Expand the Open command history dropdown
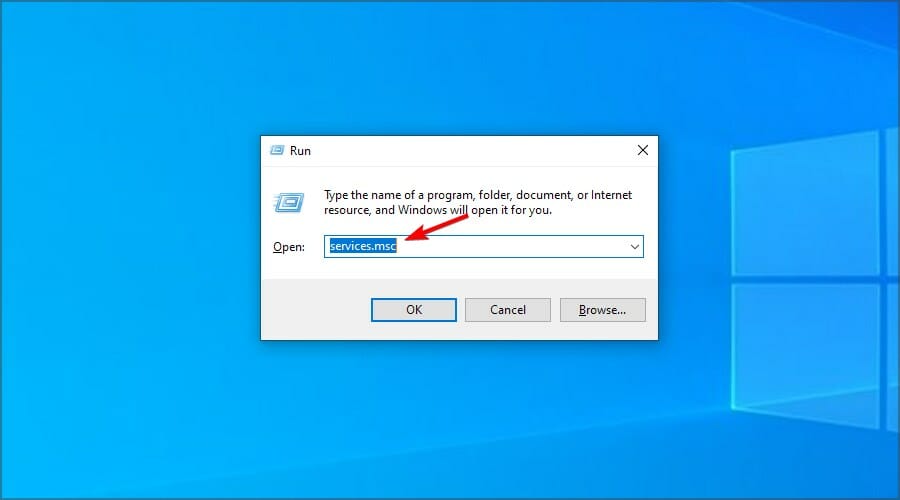900x500 pixels. click(635, 247)
